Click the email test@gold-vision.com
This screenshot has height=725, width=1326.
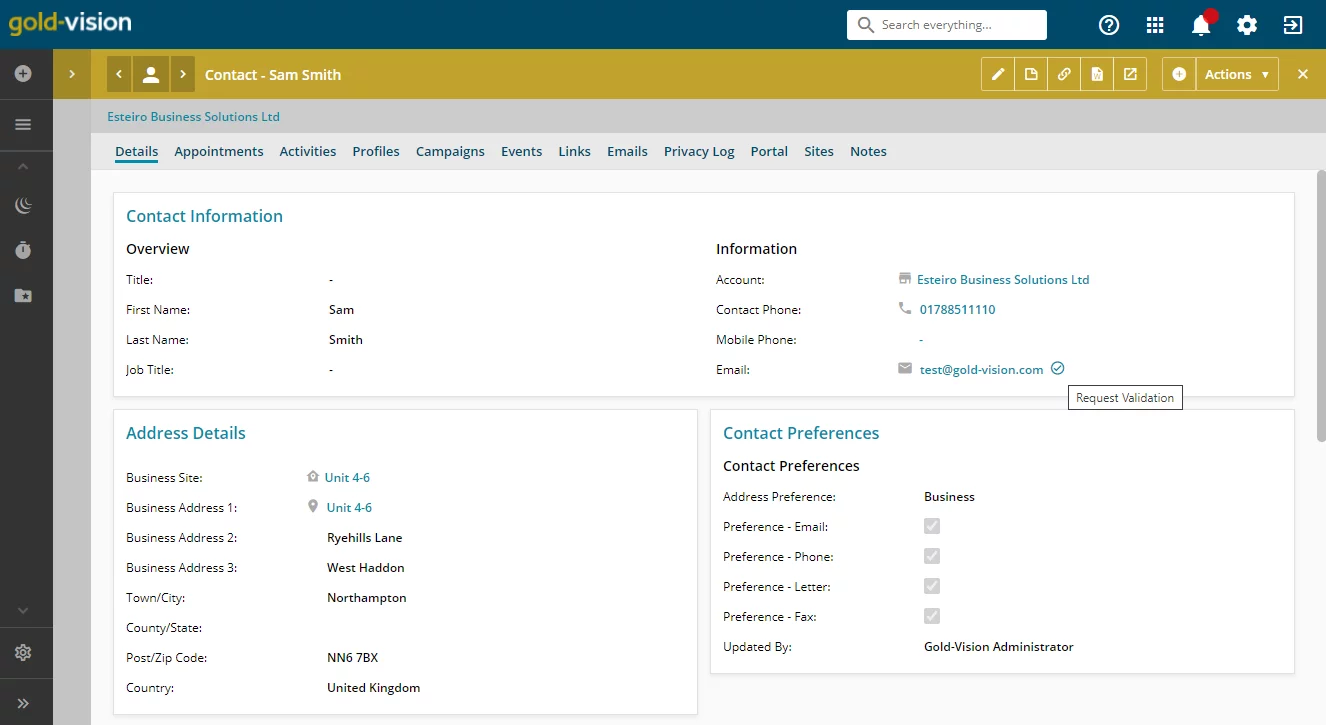pos(981,369)
